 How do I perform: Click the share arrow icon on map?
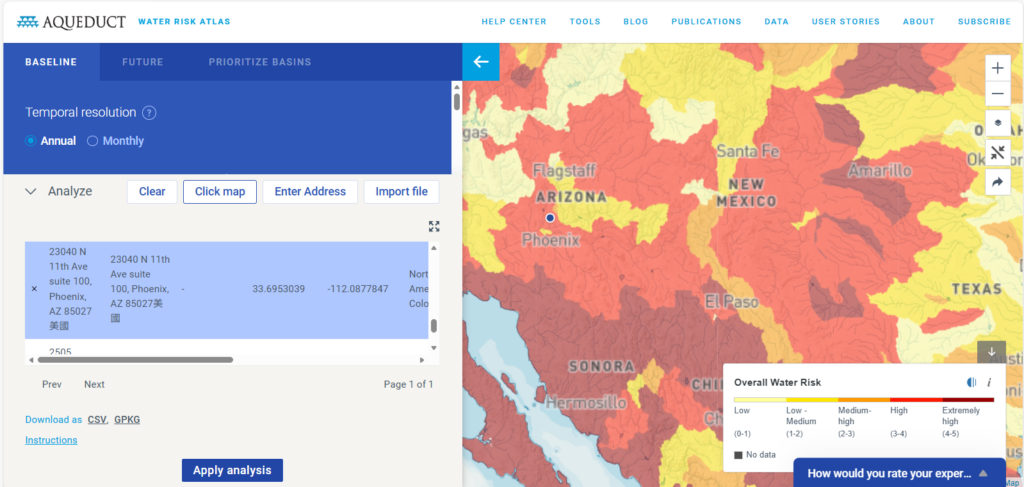click(x=998, y=182)
